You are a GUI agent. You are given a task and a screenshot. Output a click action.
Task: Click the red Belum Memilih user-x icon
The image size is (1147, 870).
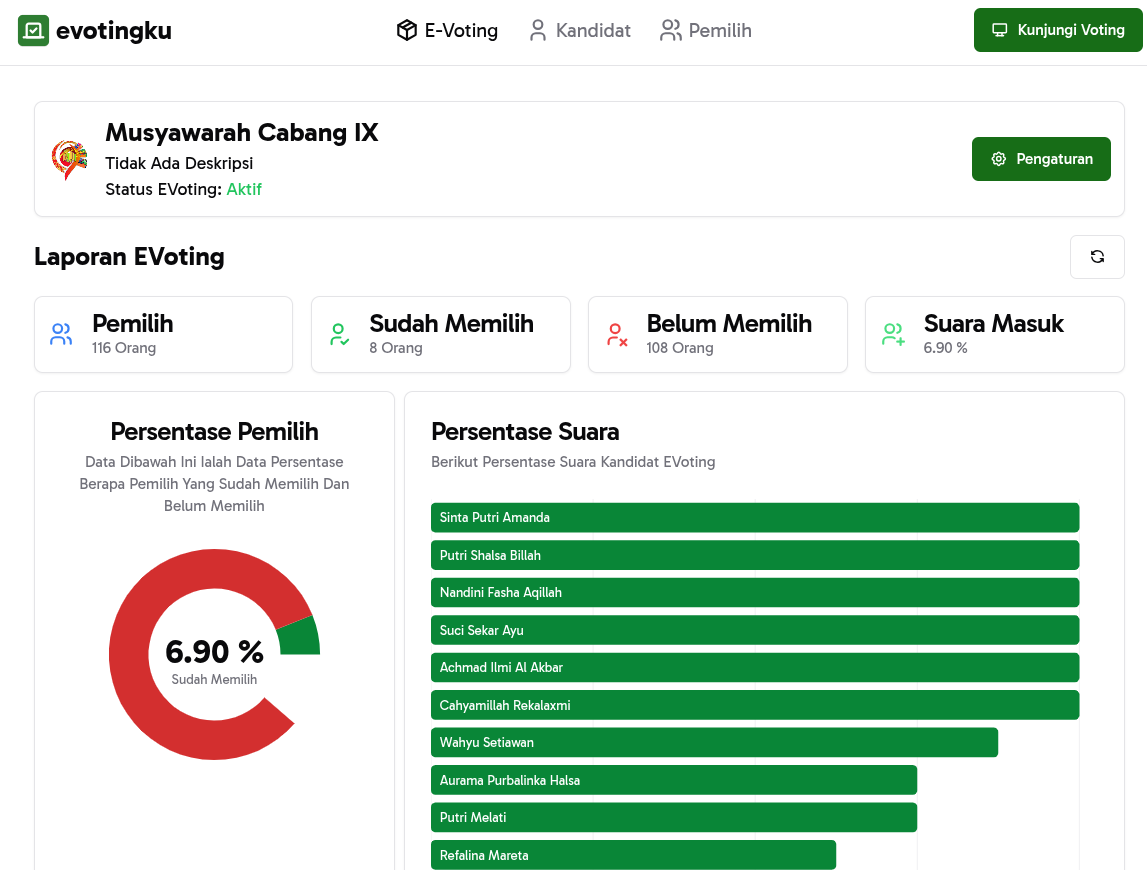[616, 334]
